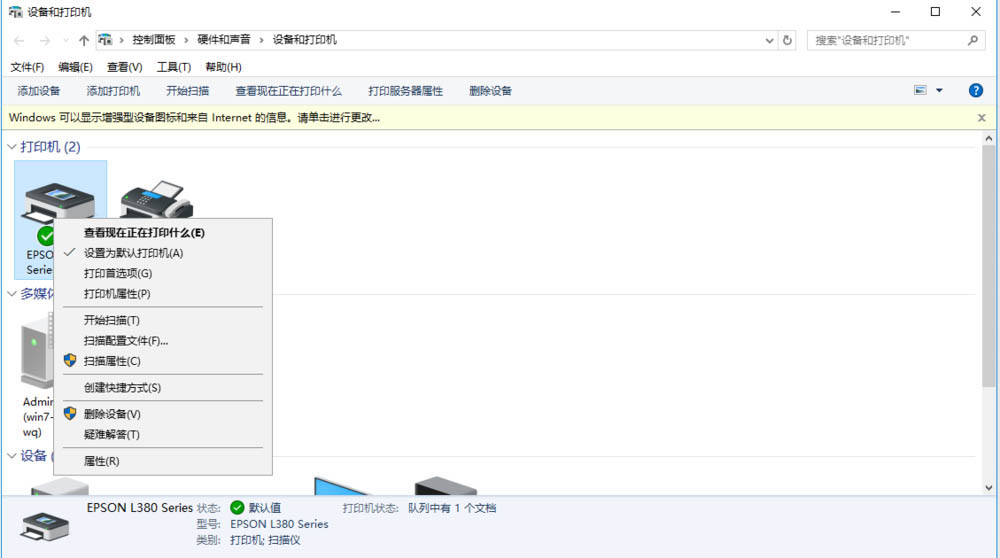Click the 打印服务器属性 toolbar button
The image size is (1000, 558).
pos(405,91)
